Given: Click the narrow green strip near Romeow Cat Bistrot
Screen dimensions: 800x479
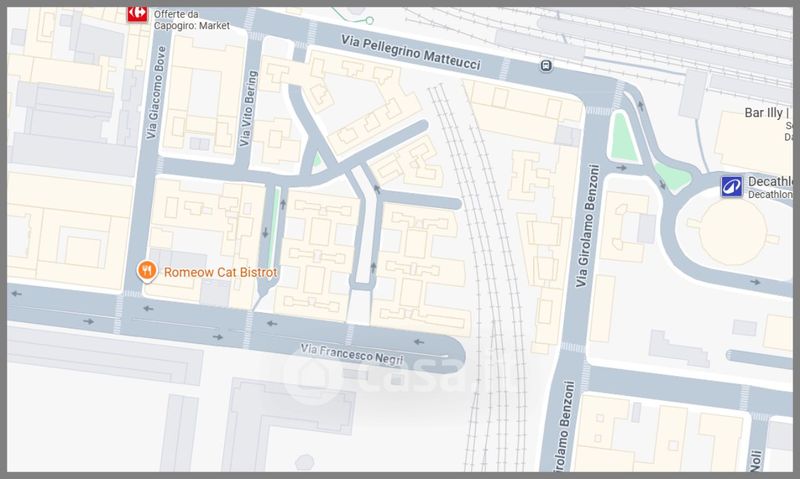Looking at the screenshot, I should click(x=273, y=210).
